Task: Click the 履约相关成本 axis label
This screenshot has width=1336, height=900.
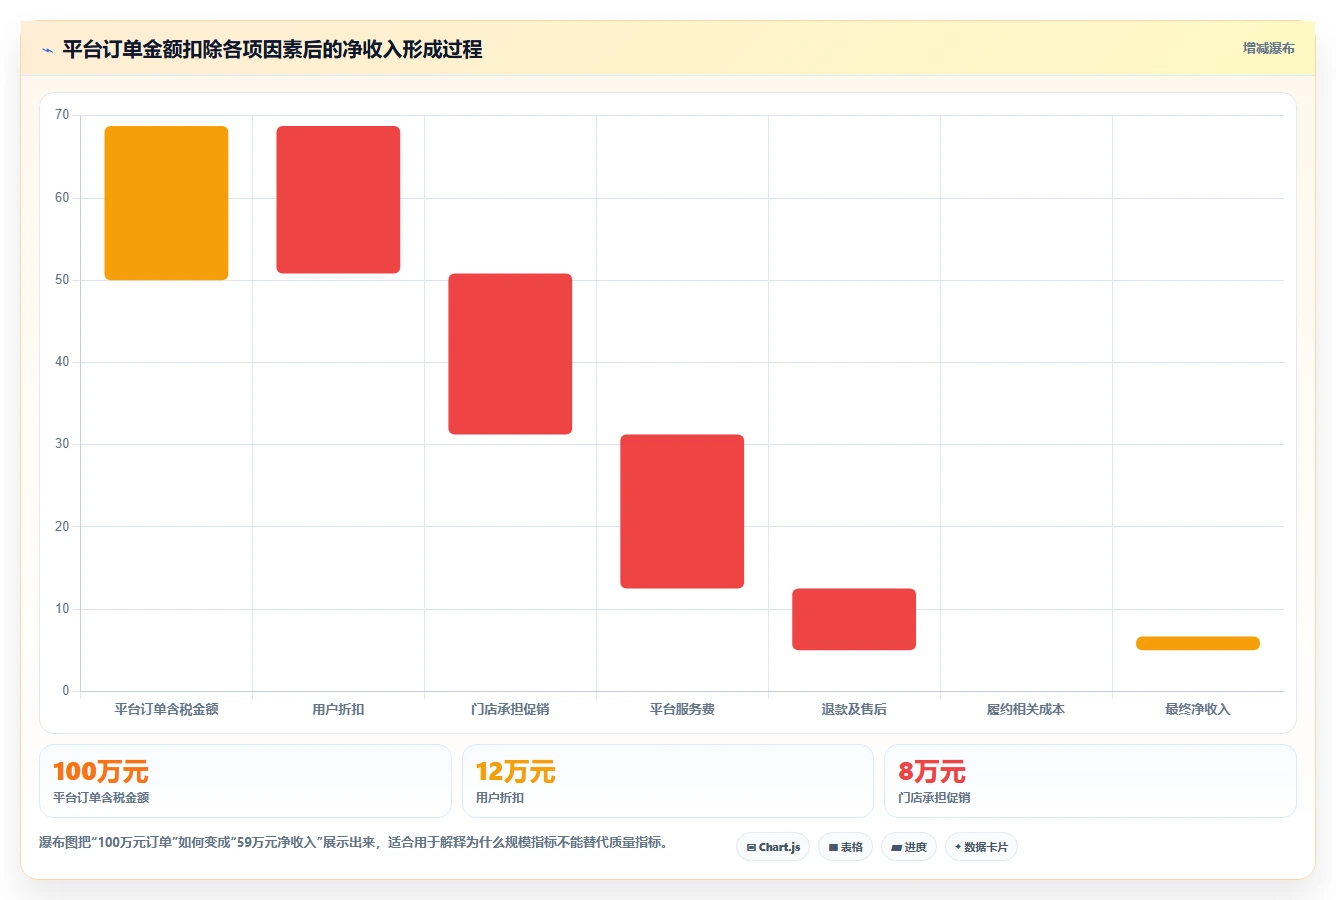Action: click(x=1026, y=709)
